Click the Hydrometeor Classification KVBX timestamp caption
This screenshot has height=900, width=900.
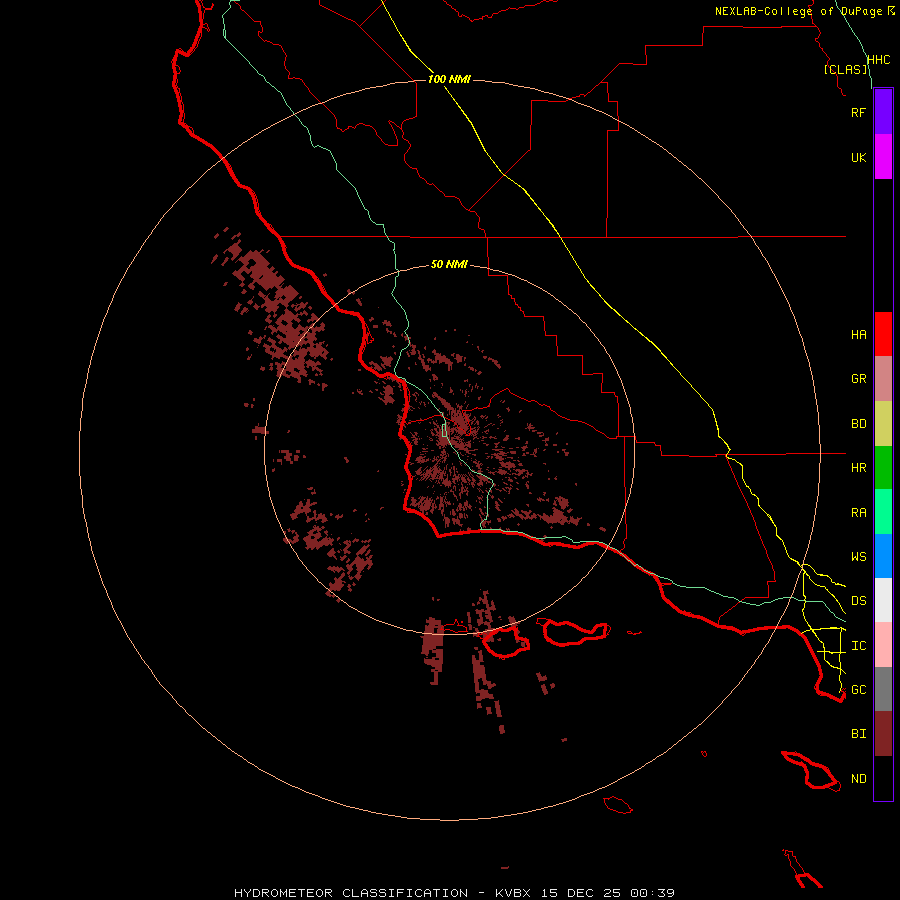point(454,893)
